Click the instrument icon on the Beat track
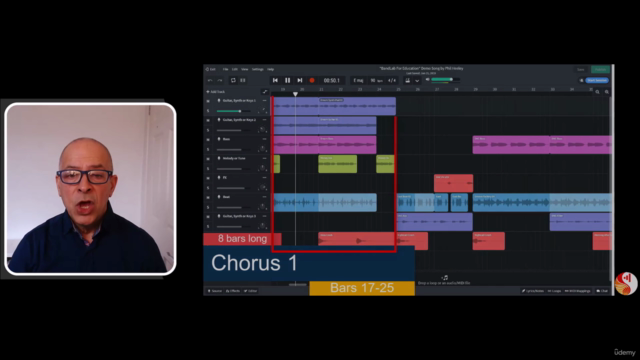 tap(219, 197)
